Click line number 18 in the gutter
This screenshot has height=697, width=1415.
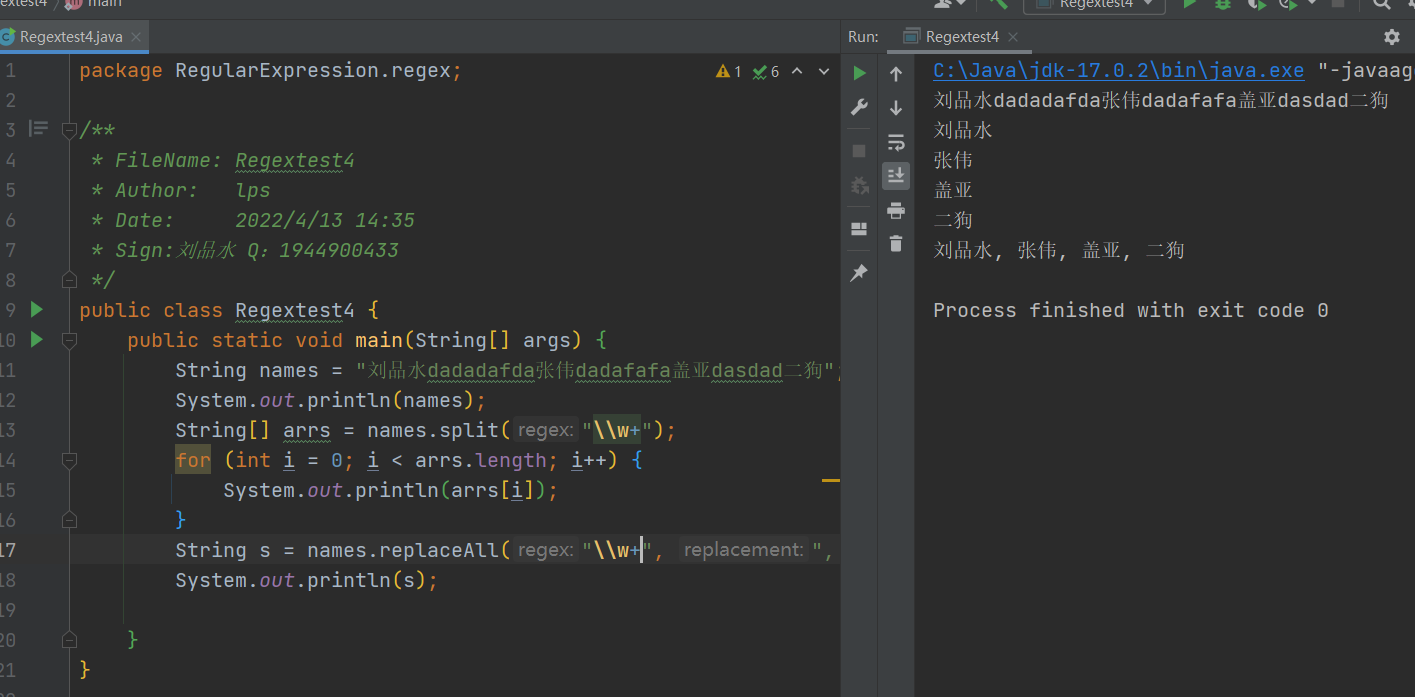(x=7, y=581)
